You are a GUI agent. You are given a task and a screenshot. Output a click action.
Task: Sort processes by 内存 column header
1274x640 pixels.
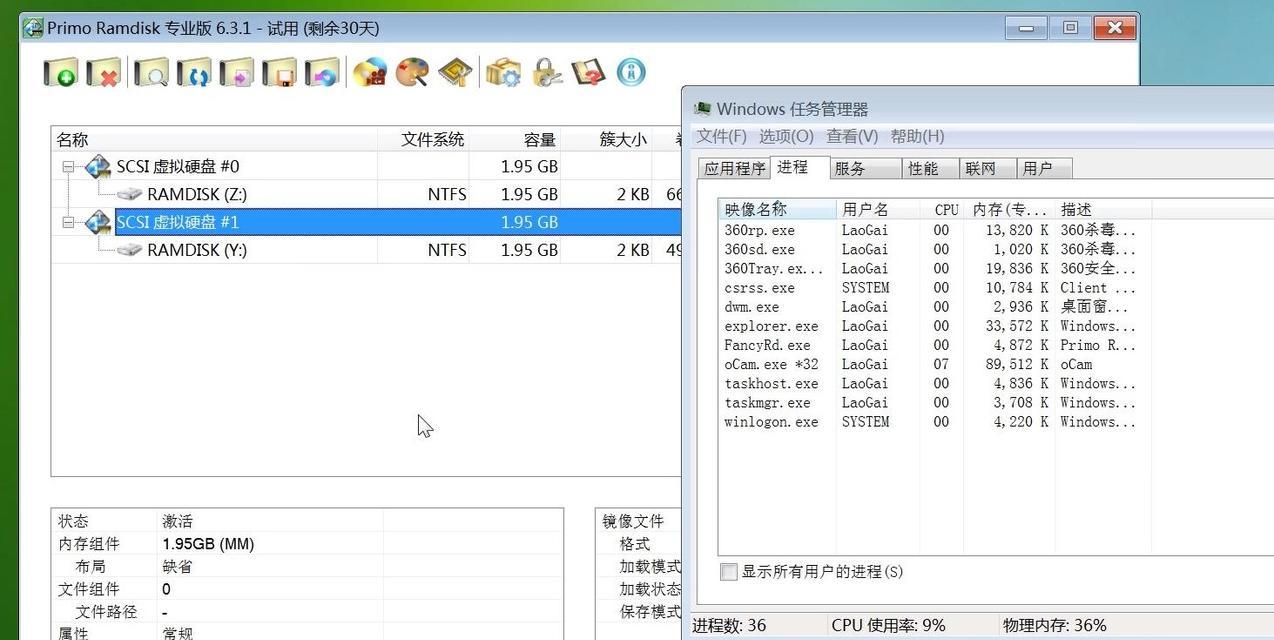point(1009,209)
